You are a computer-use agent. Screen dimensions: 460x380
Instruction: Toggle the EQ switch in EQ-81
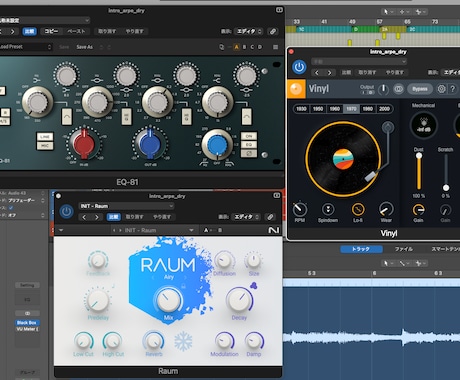pyautogui.click(x=249, y=145)
